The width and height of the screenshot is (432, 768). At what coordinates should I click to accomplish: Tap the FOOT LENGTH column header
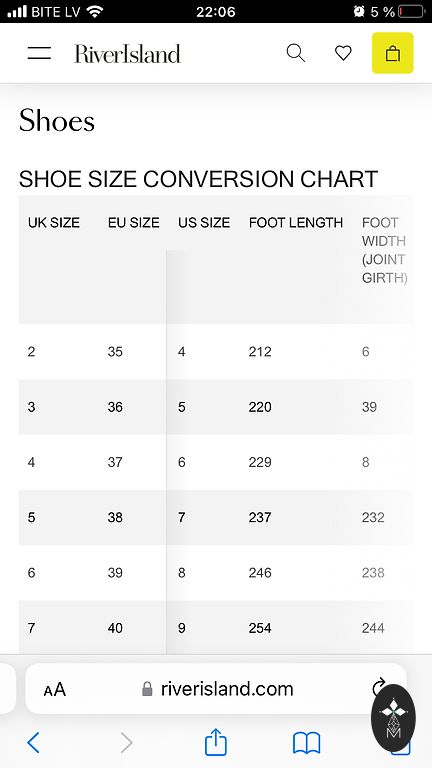point(296,223)
